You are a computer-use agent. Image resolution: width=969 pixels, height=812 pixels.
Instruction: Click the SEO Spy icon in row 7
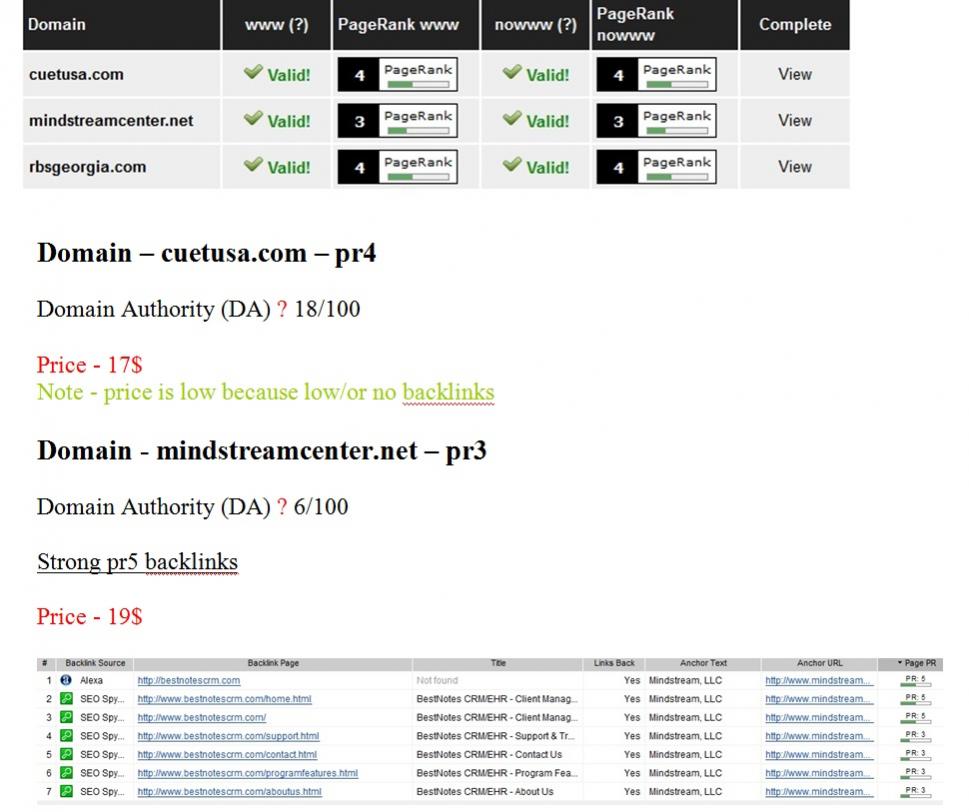pos(66,791)
